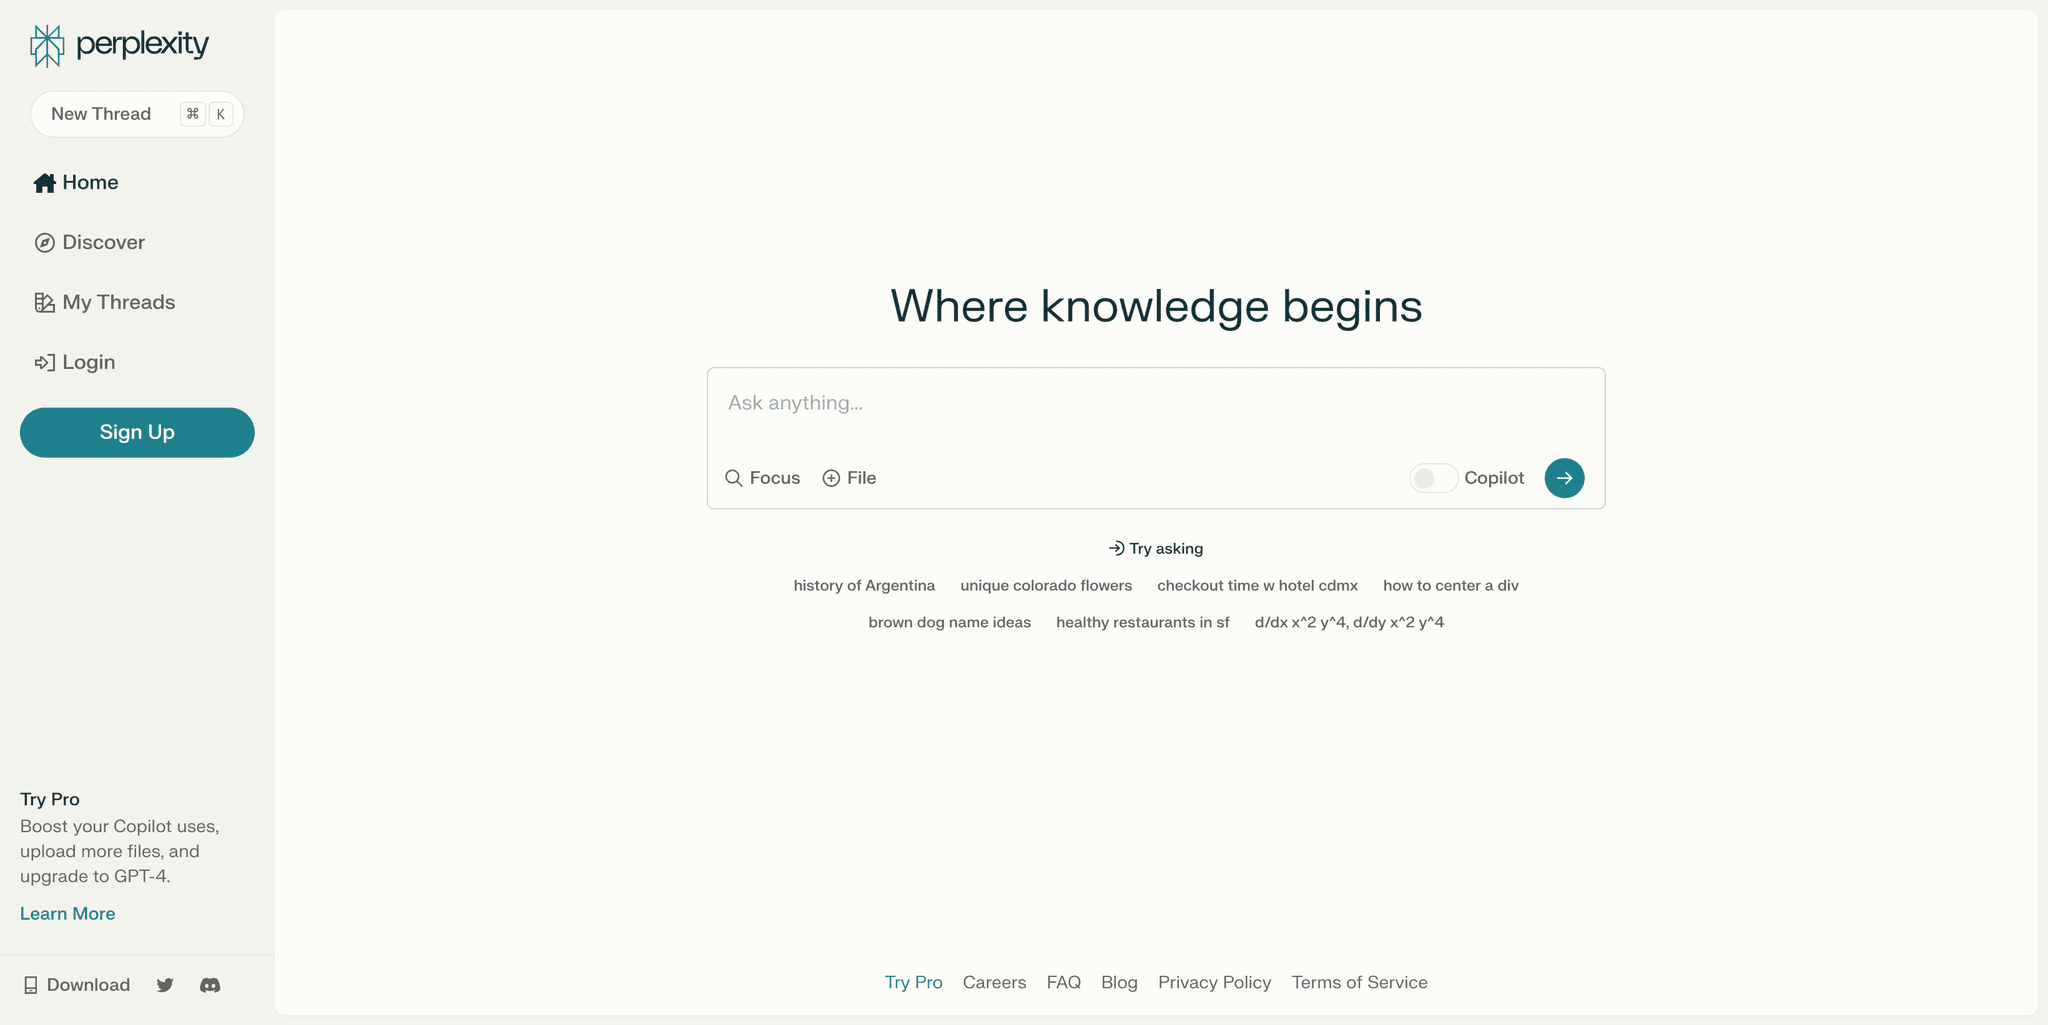
Task: Click the Focus magnifier icon
Action: point(734,478)
